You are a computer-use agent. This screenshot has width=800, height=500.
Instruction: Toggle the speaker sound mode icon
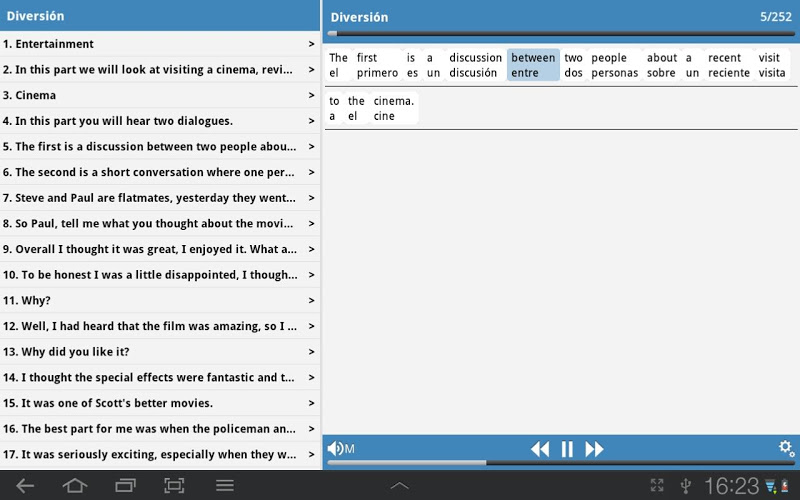coord(341,449)
